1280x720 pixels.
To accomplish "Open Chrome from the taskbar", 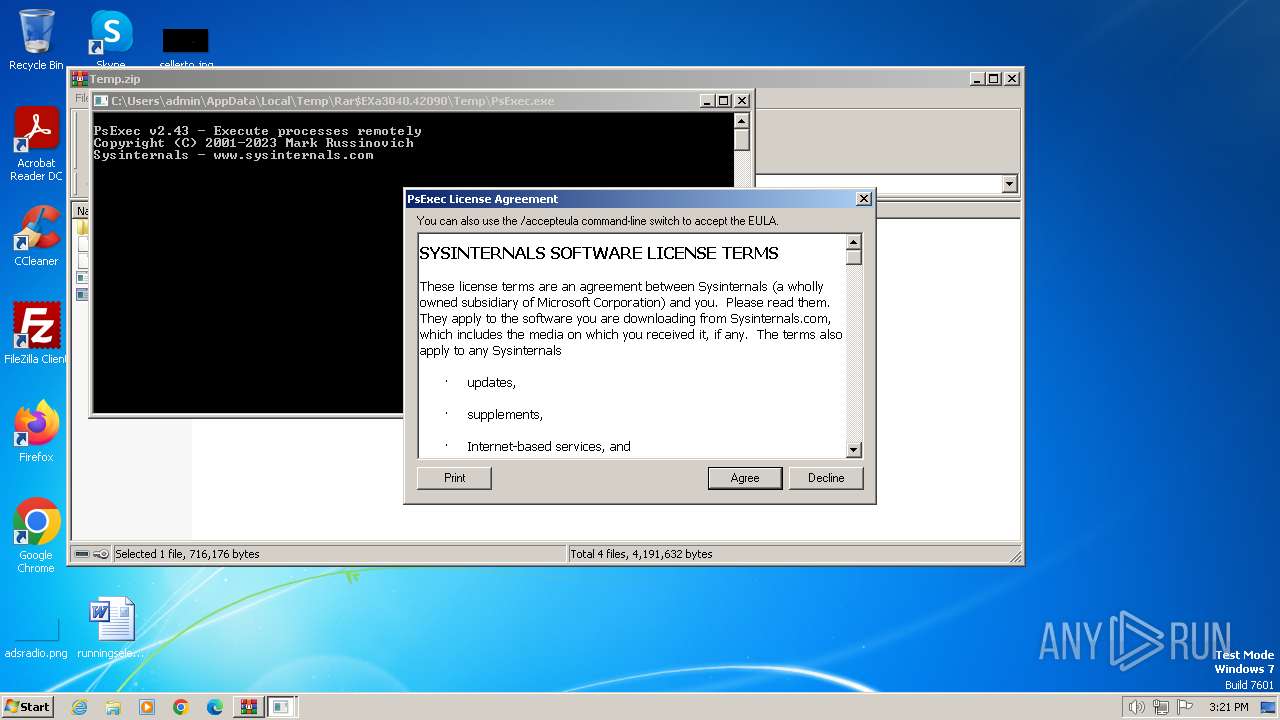I will tap(181, 707).
